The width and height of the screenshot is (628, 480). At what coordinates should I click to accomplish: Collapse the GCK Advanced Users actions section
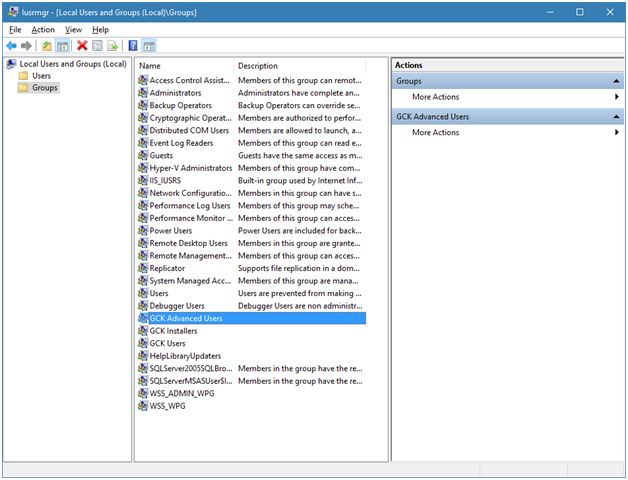616,117
